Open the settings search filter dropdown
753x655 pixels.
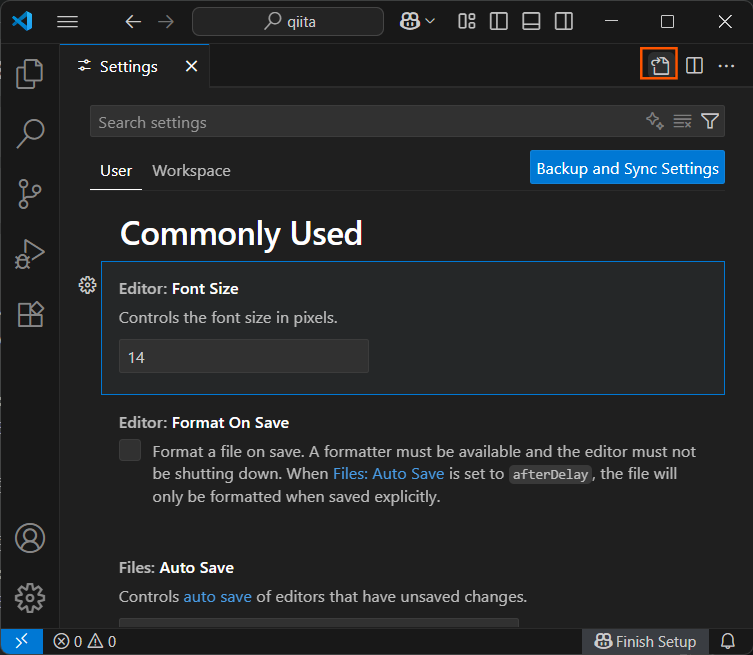pyautogui.click(x=710, y=122)
